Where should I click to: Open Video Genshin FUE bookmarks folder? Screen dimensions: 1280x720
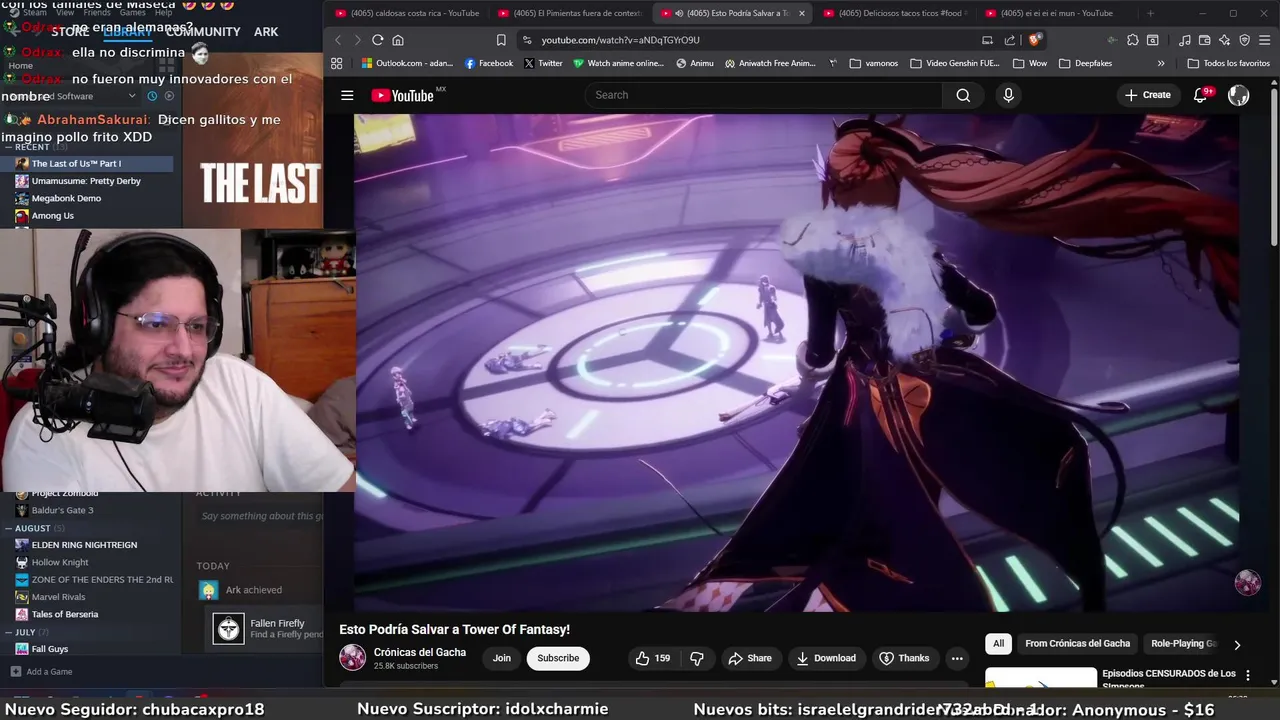[955, 63]
